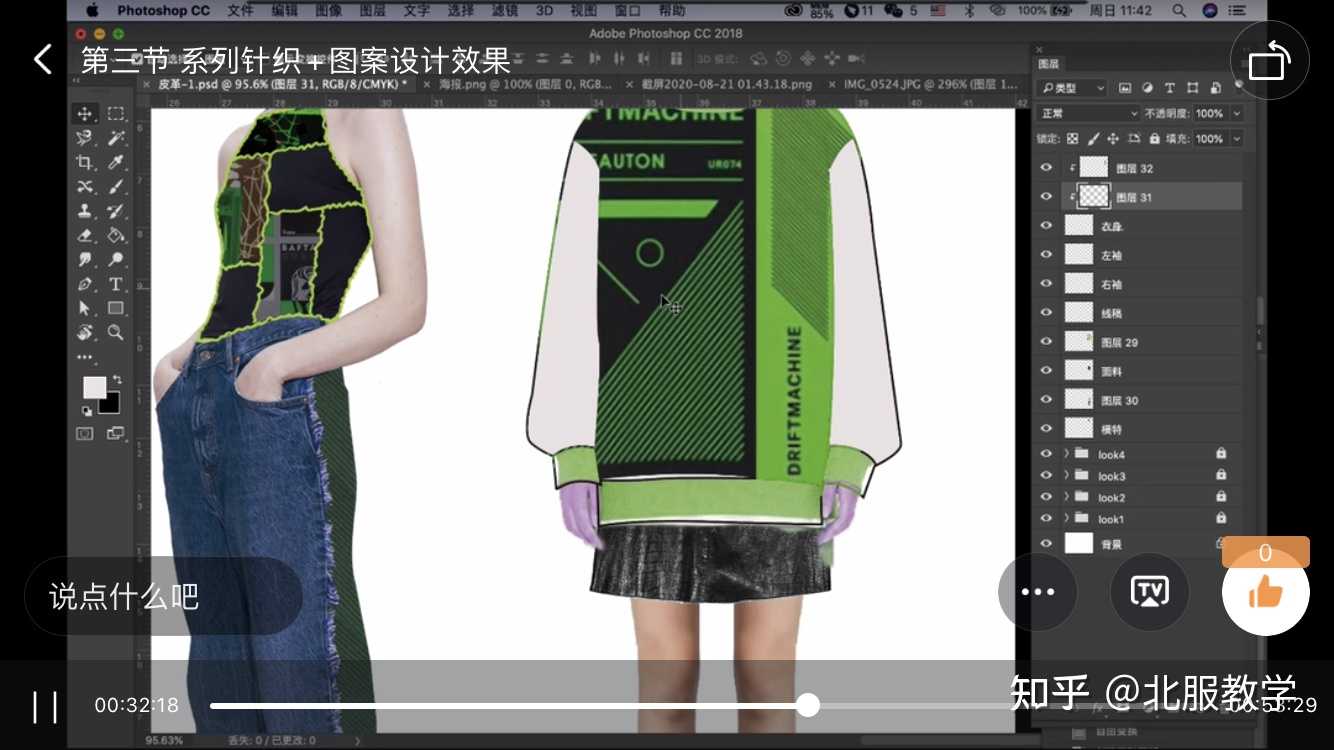The height and width of the screenshot is (750, 1334).
Task: Click the foreground color swatch
Action: [x=94, y=388]
